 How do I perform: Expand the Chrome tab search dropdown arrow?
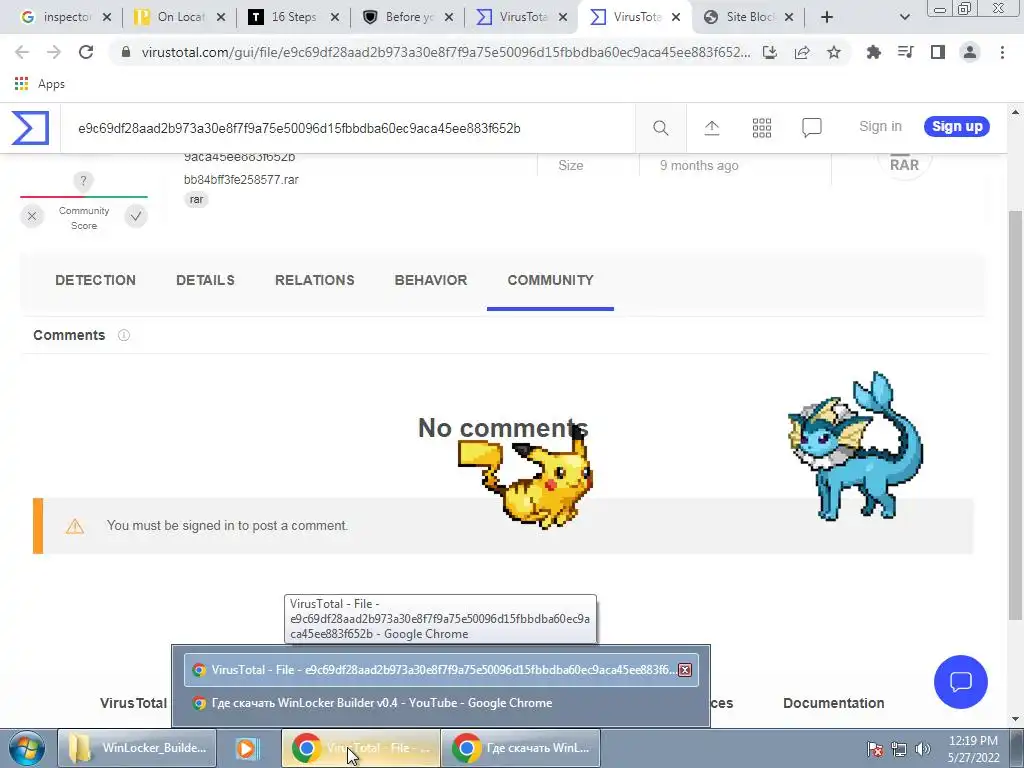click(x=904, y=17)
